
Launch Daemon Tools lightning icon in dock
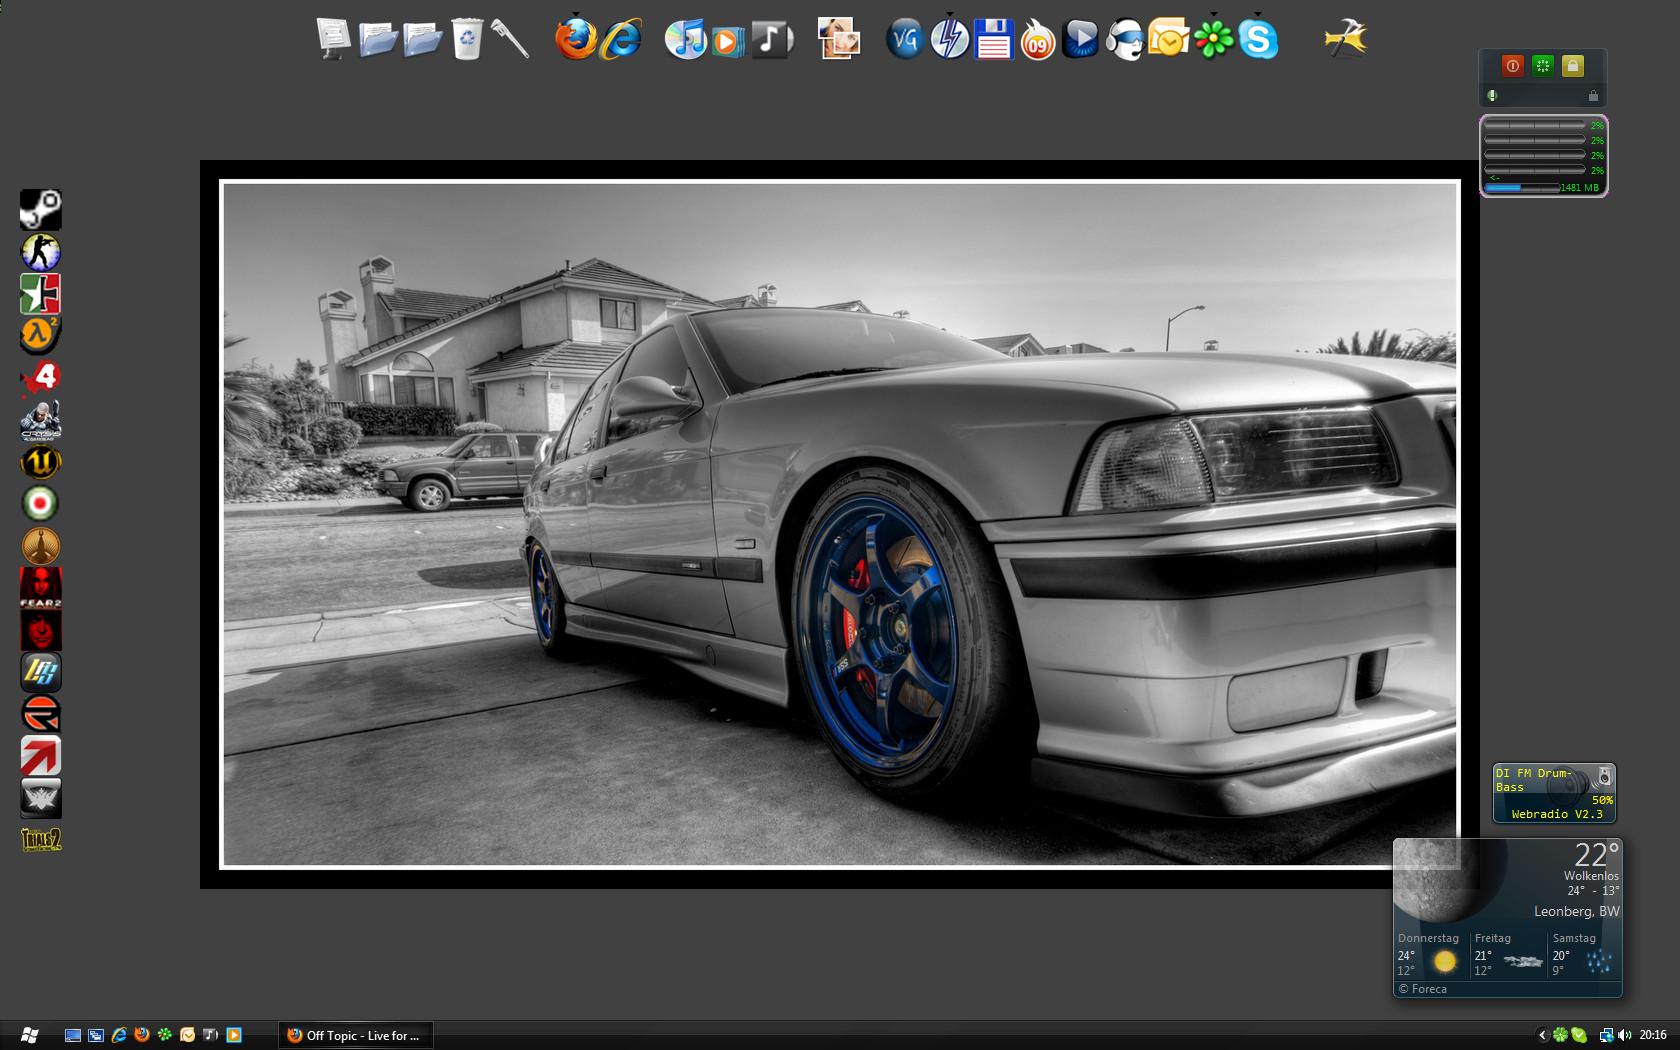click(949, 39)
